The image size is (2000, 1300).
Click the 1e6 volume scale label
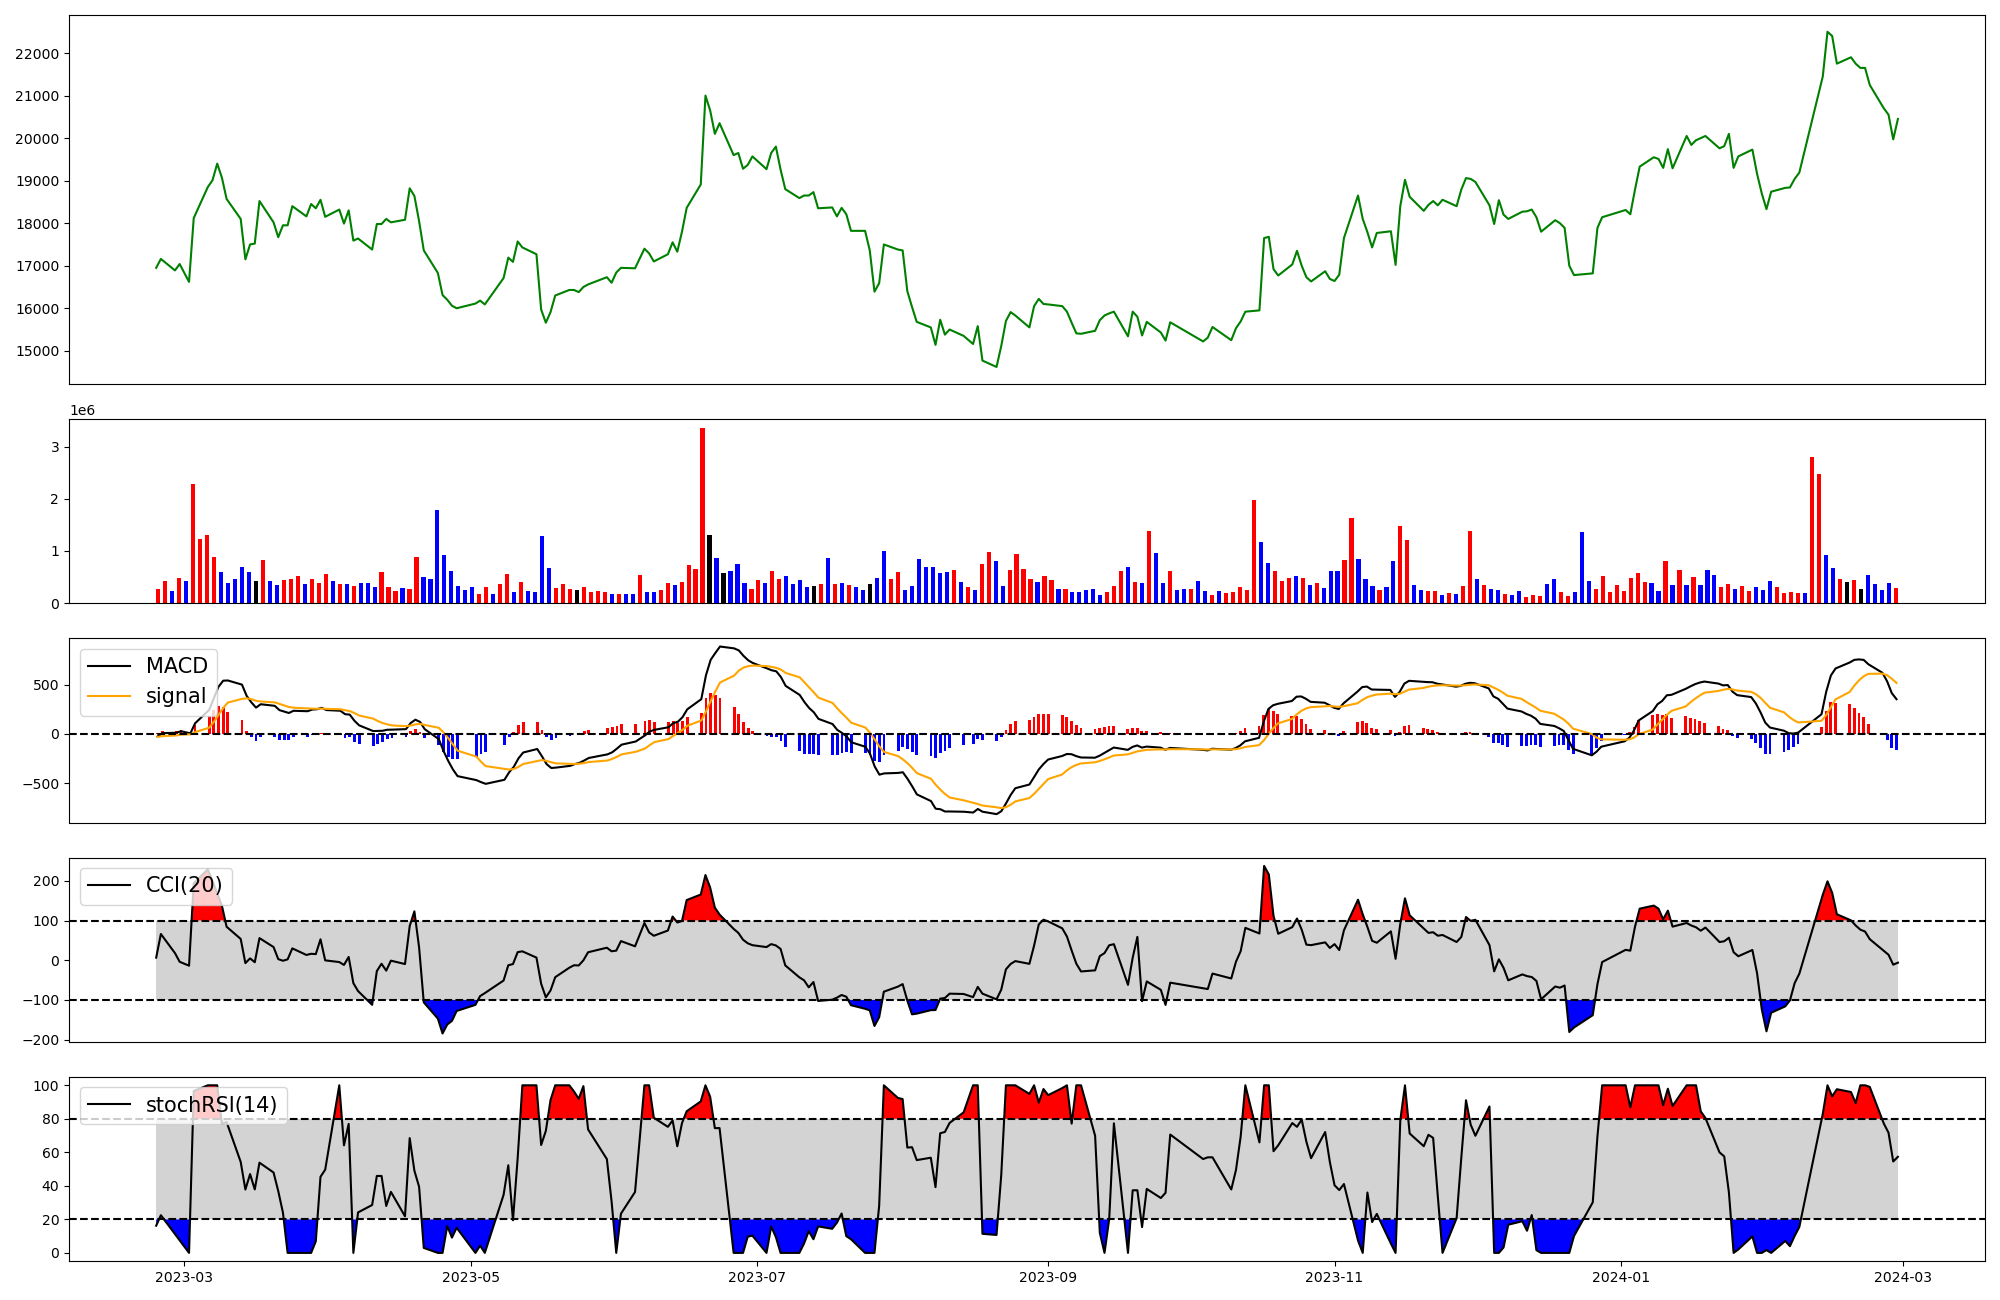coord(82,411)
